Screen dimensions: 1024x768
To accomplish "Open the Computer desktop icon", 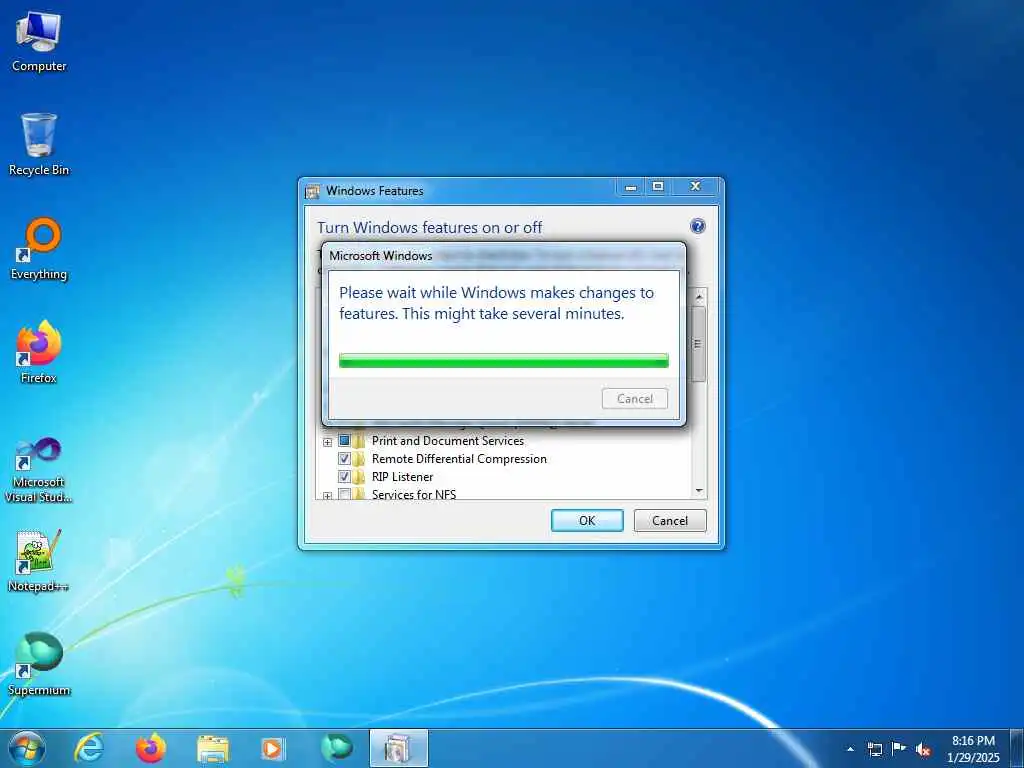I will pyautogui.click(x=39, y=42).
